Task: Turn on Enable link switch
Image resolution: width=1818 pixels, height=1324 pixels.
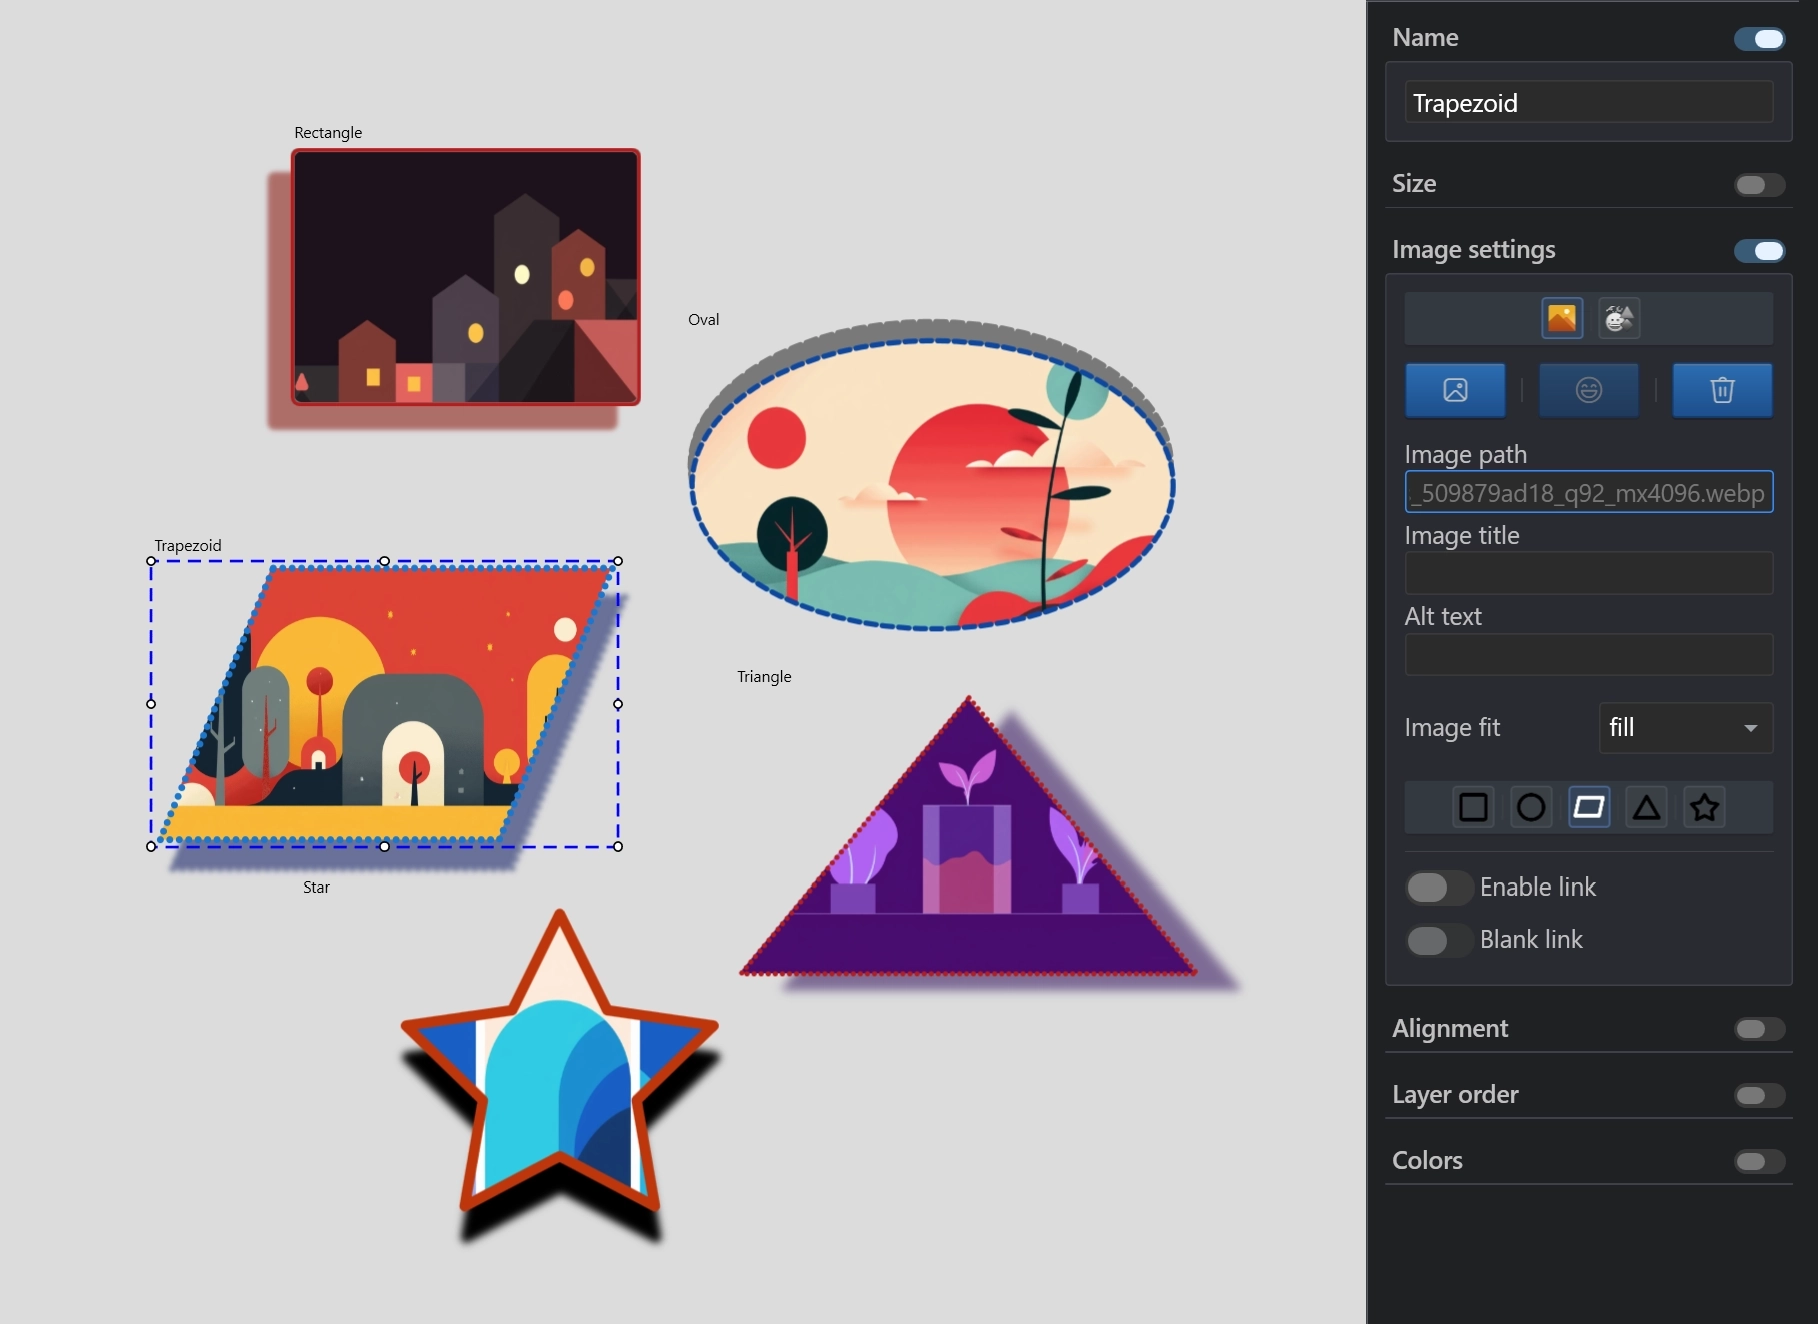Action: (1438, 887)
